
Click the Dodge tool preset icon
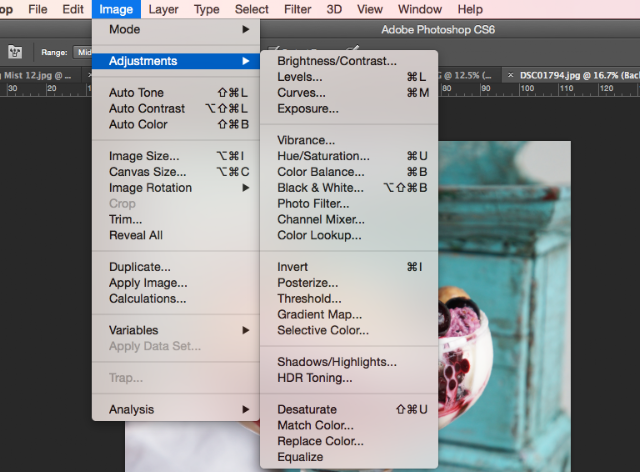point(15,52)
